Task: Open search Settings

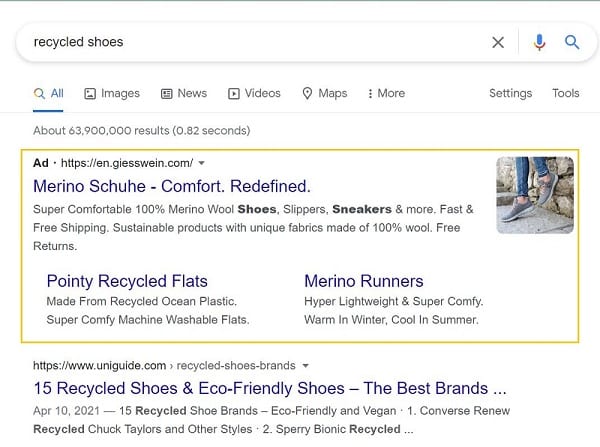Action: pos(510,93)
